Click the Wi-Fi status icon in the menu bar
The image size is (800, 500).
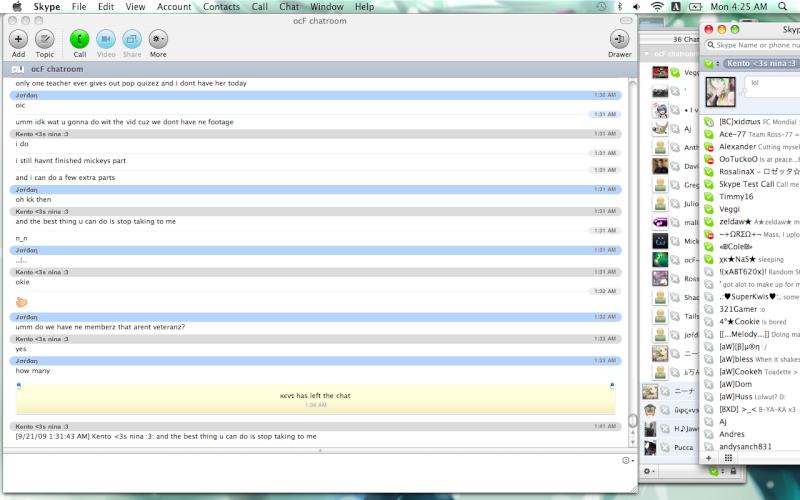[x=657, y=7]
